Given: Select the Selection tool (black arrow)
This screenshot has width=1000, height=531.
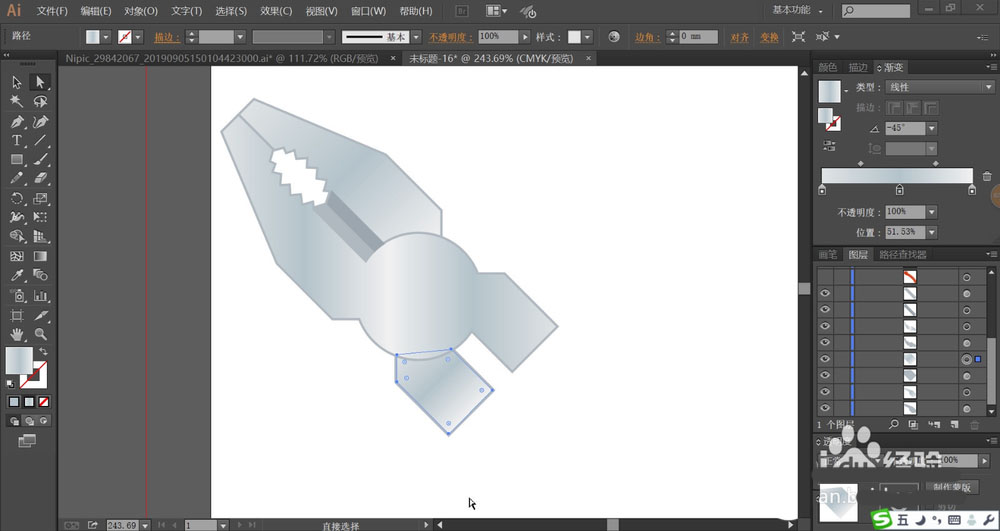Looking at the screenshot, I should pos(17,82).
